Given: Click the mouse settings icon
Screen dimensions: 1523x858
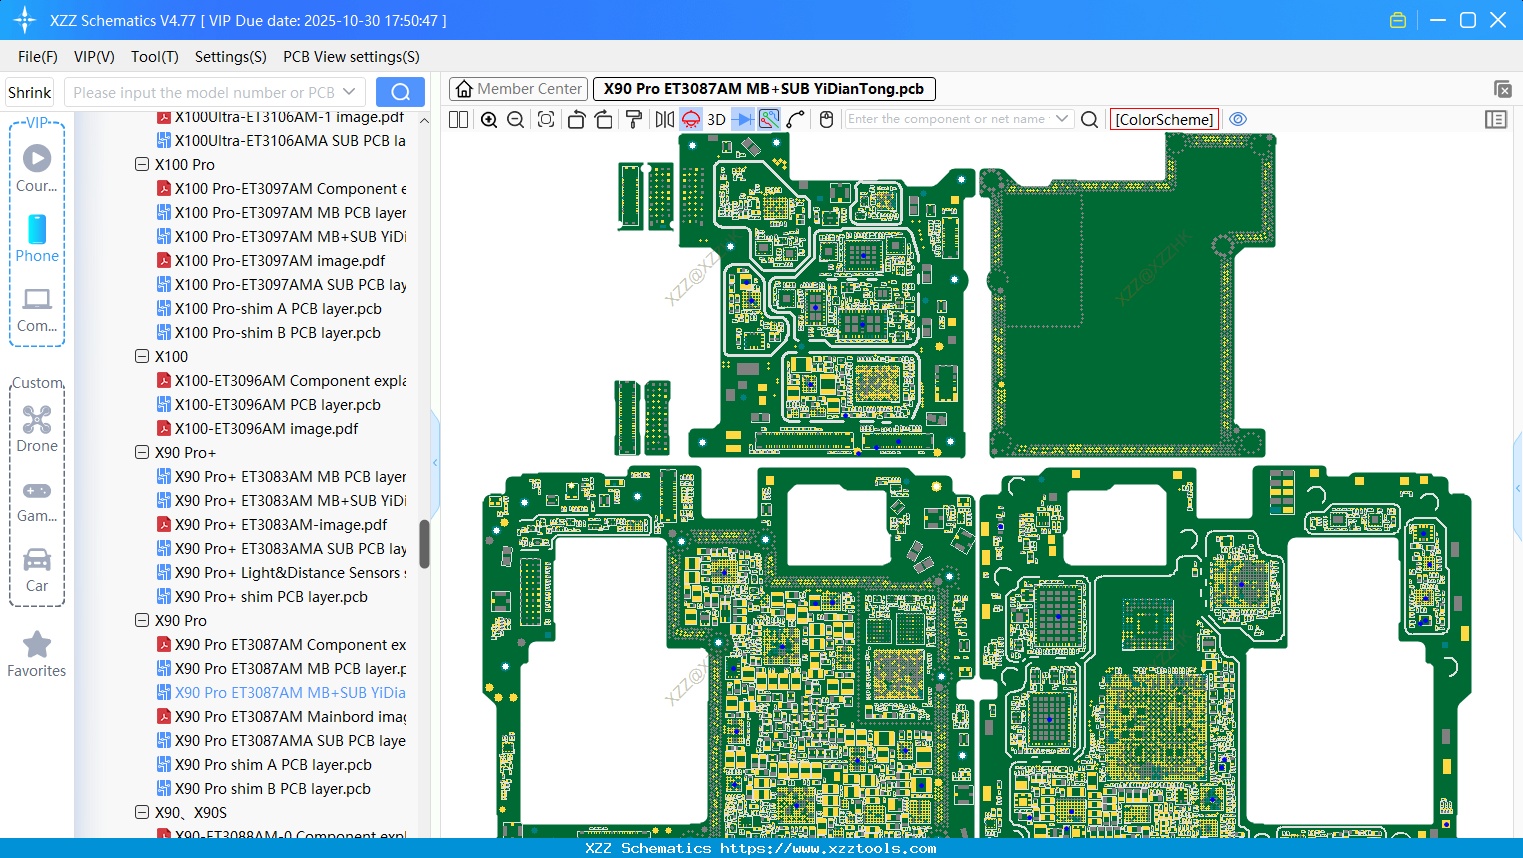Looking at the screenshot, I should (x=826, y=119).
